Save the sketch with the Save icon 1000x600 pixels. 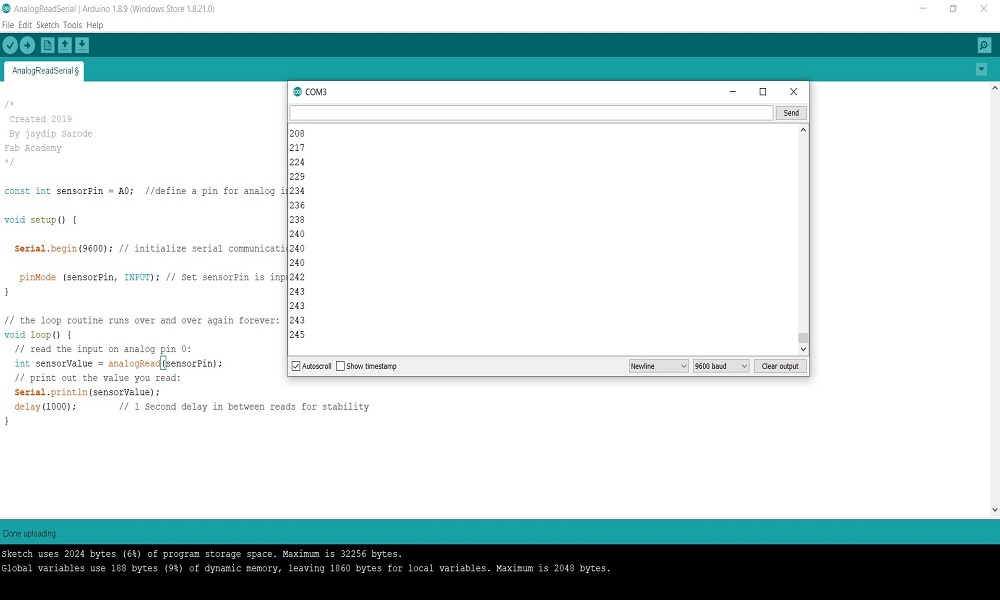(x=82, y=45)
